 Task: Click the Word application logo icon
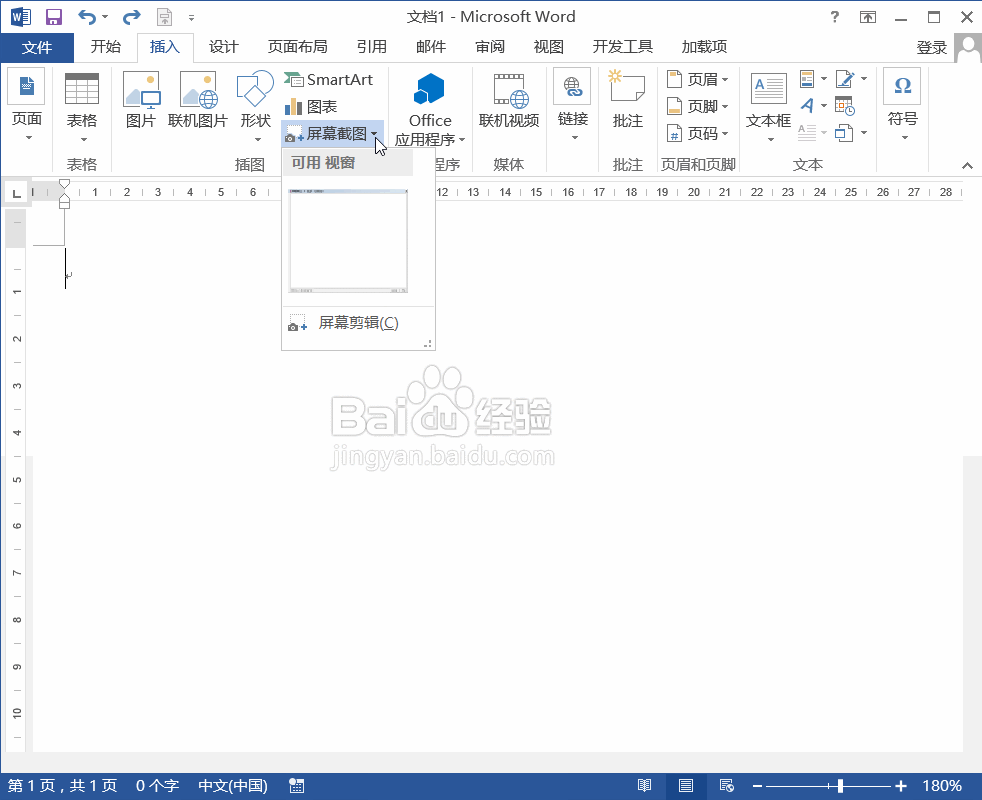coord(20,17)
